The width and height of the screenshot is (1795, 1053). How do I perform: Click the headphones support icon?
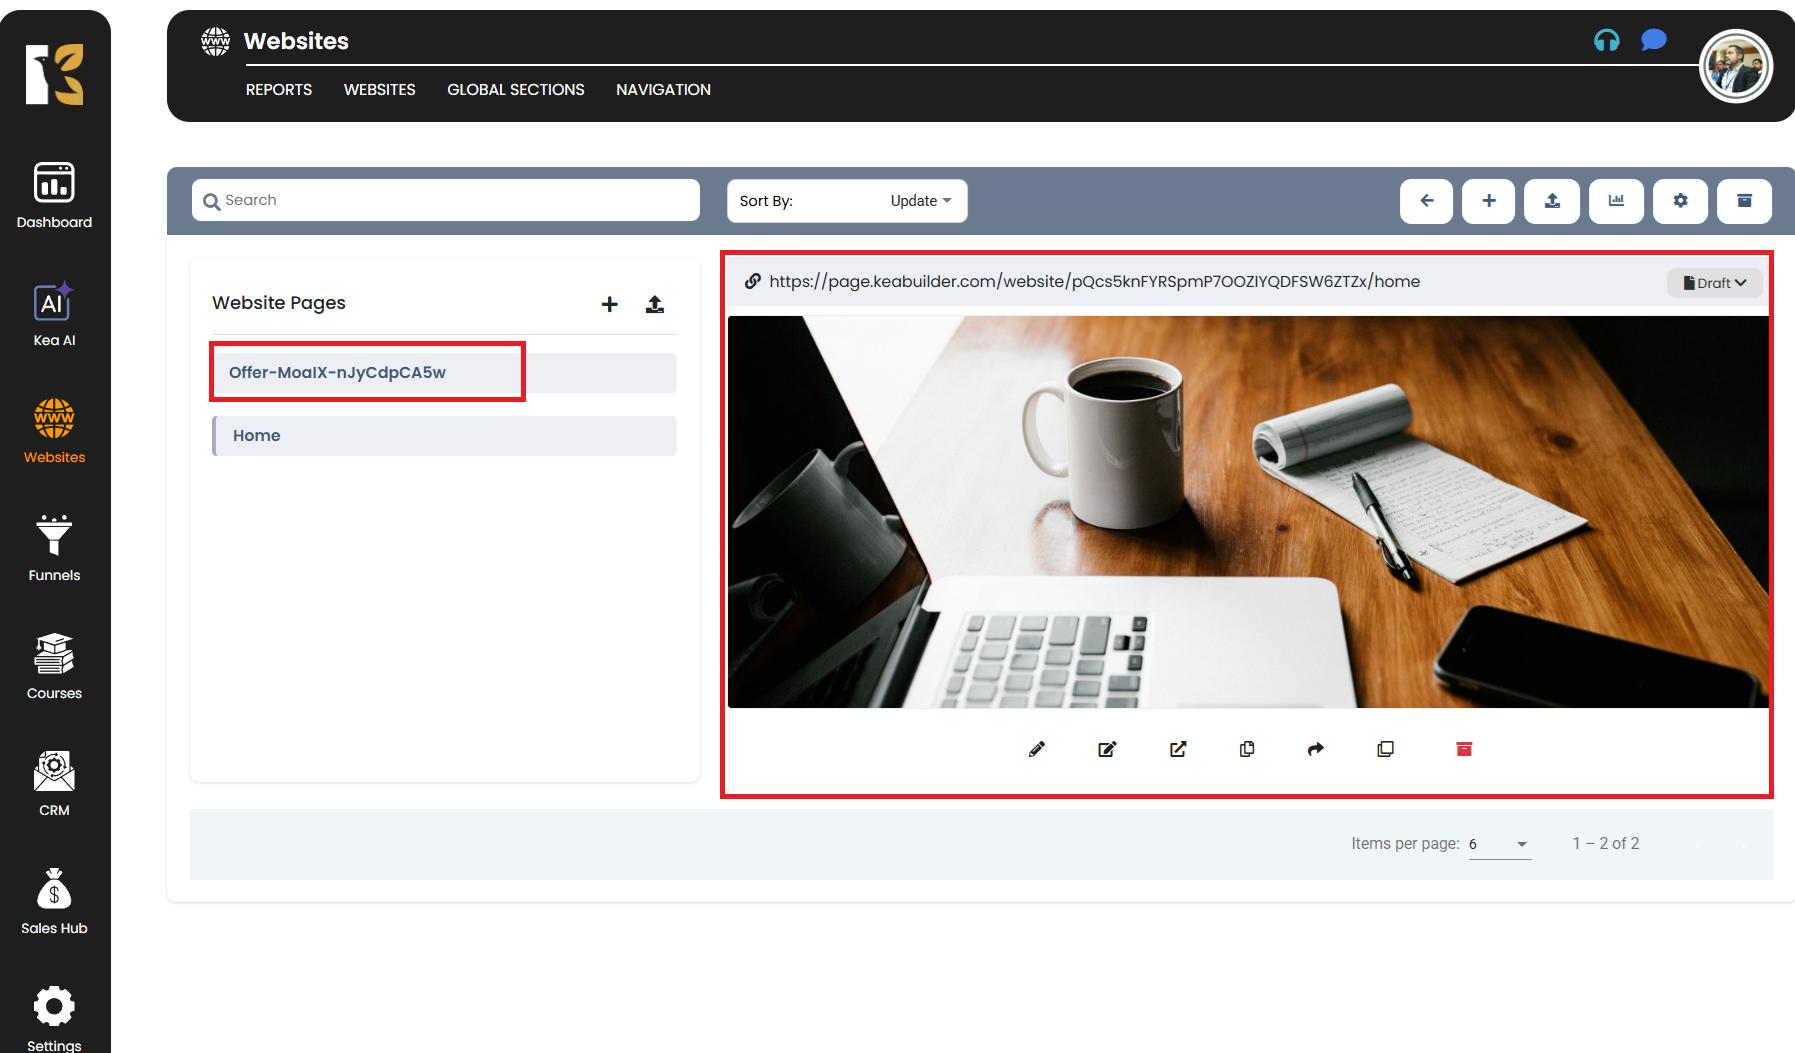coord(1606,40)
